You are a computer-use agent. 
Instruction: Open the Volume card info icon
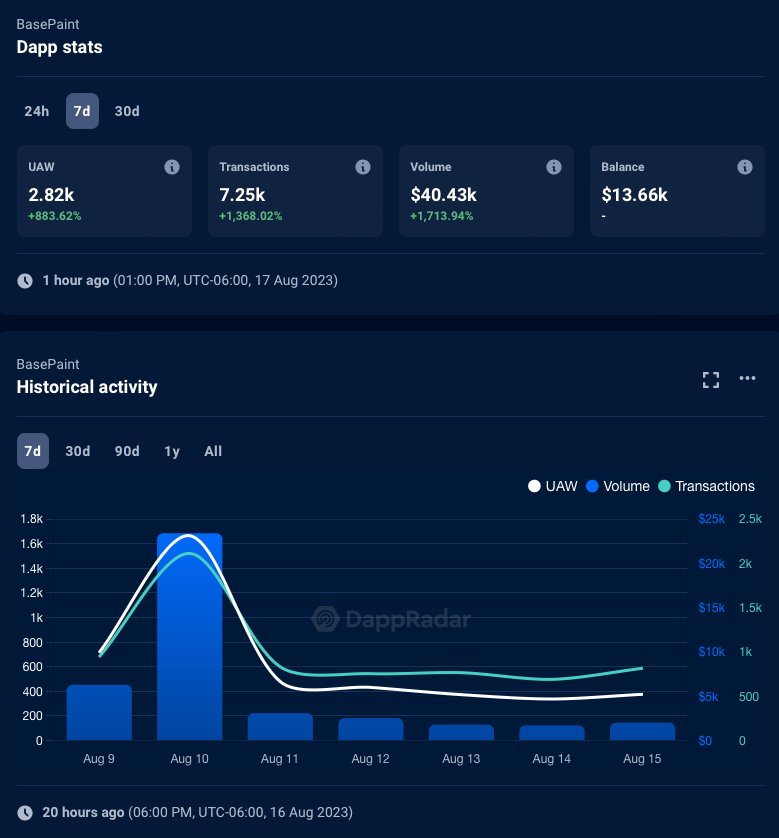point(554,167)
